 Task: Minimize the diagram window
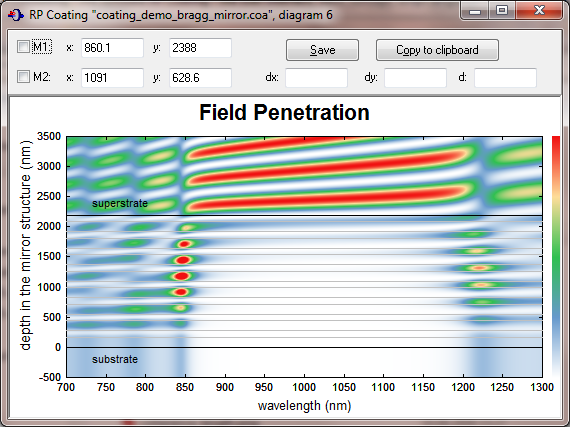point(475,10)
